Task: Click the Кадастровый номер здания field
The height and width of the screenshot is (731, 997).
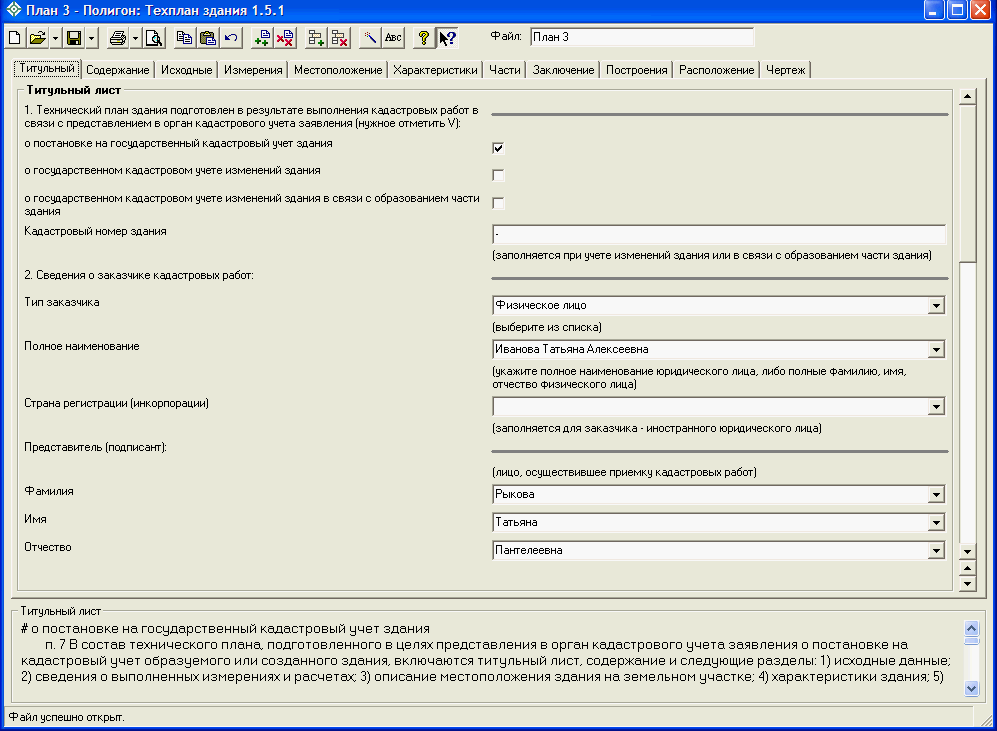Action: [719, 234]
